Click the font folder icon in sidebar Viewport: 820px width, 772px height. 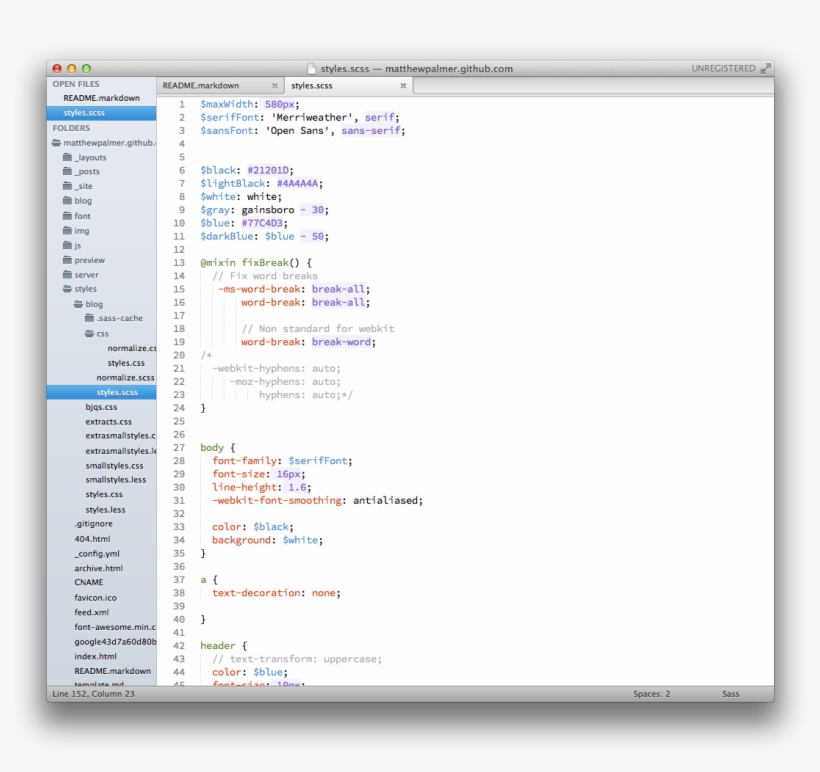click(x=67, y=216)
